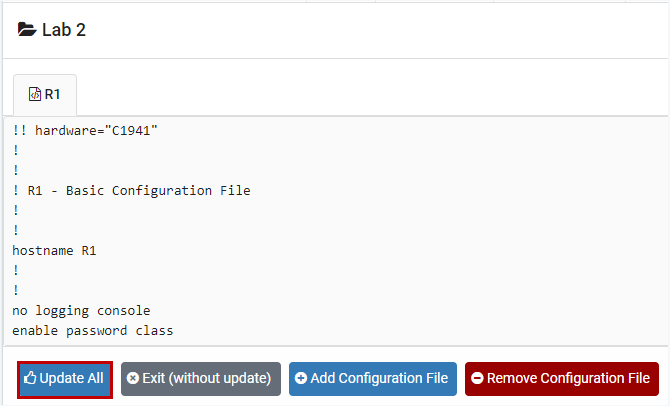Click the plus circle icon for adding configuration
This screenshot has height=406, width=670.
[x=301, y=379]
